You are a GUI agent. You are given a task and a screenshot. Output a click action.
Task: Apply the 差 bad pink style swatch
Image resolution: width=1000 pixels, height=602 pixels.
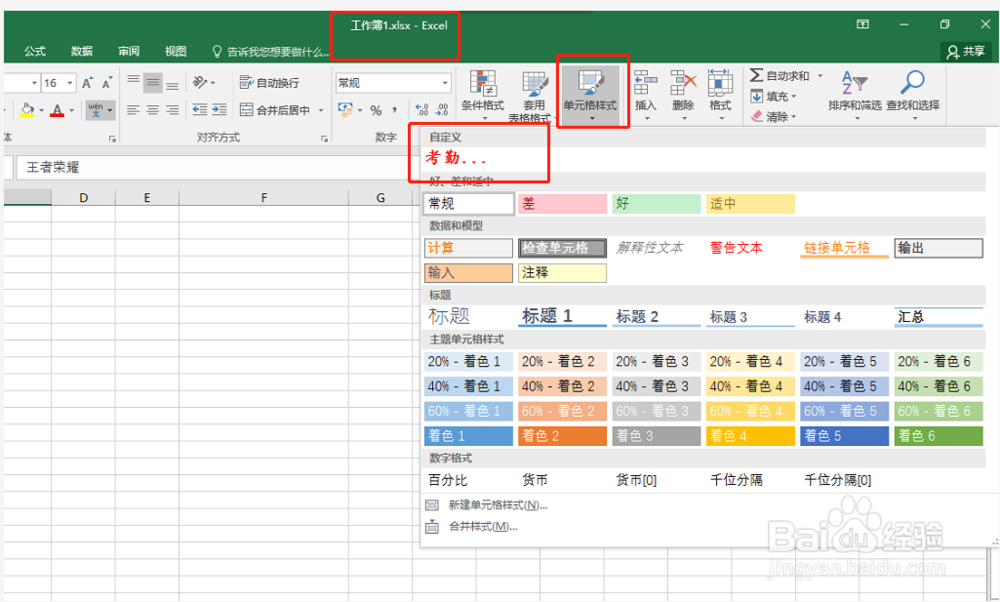[562, 204]
